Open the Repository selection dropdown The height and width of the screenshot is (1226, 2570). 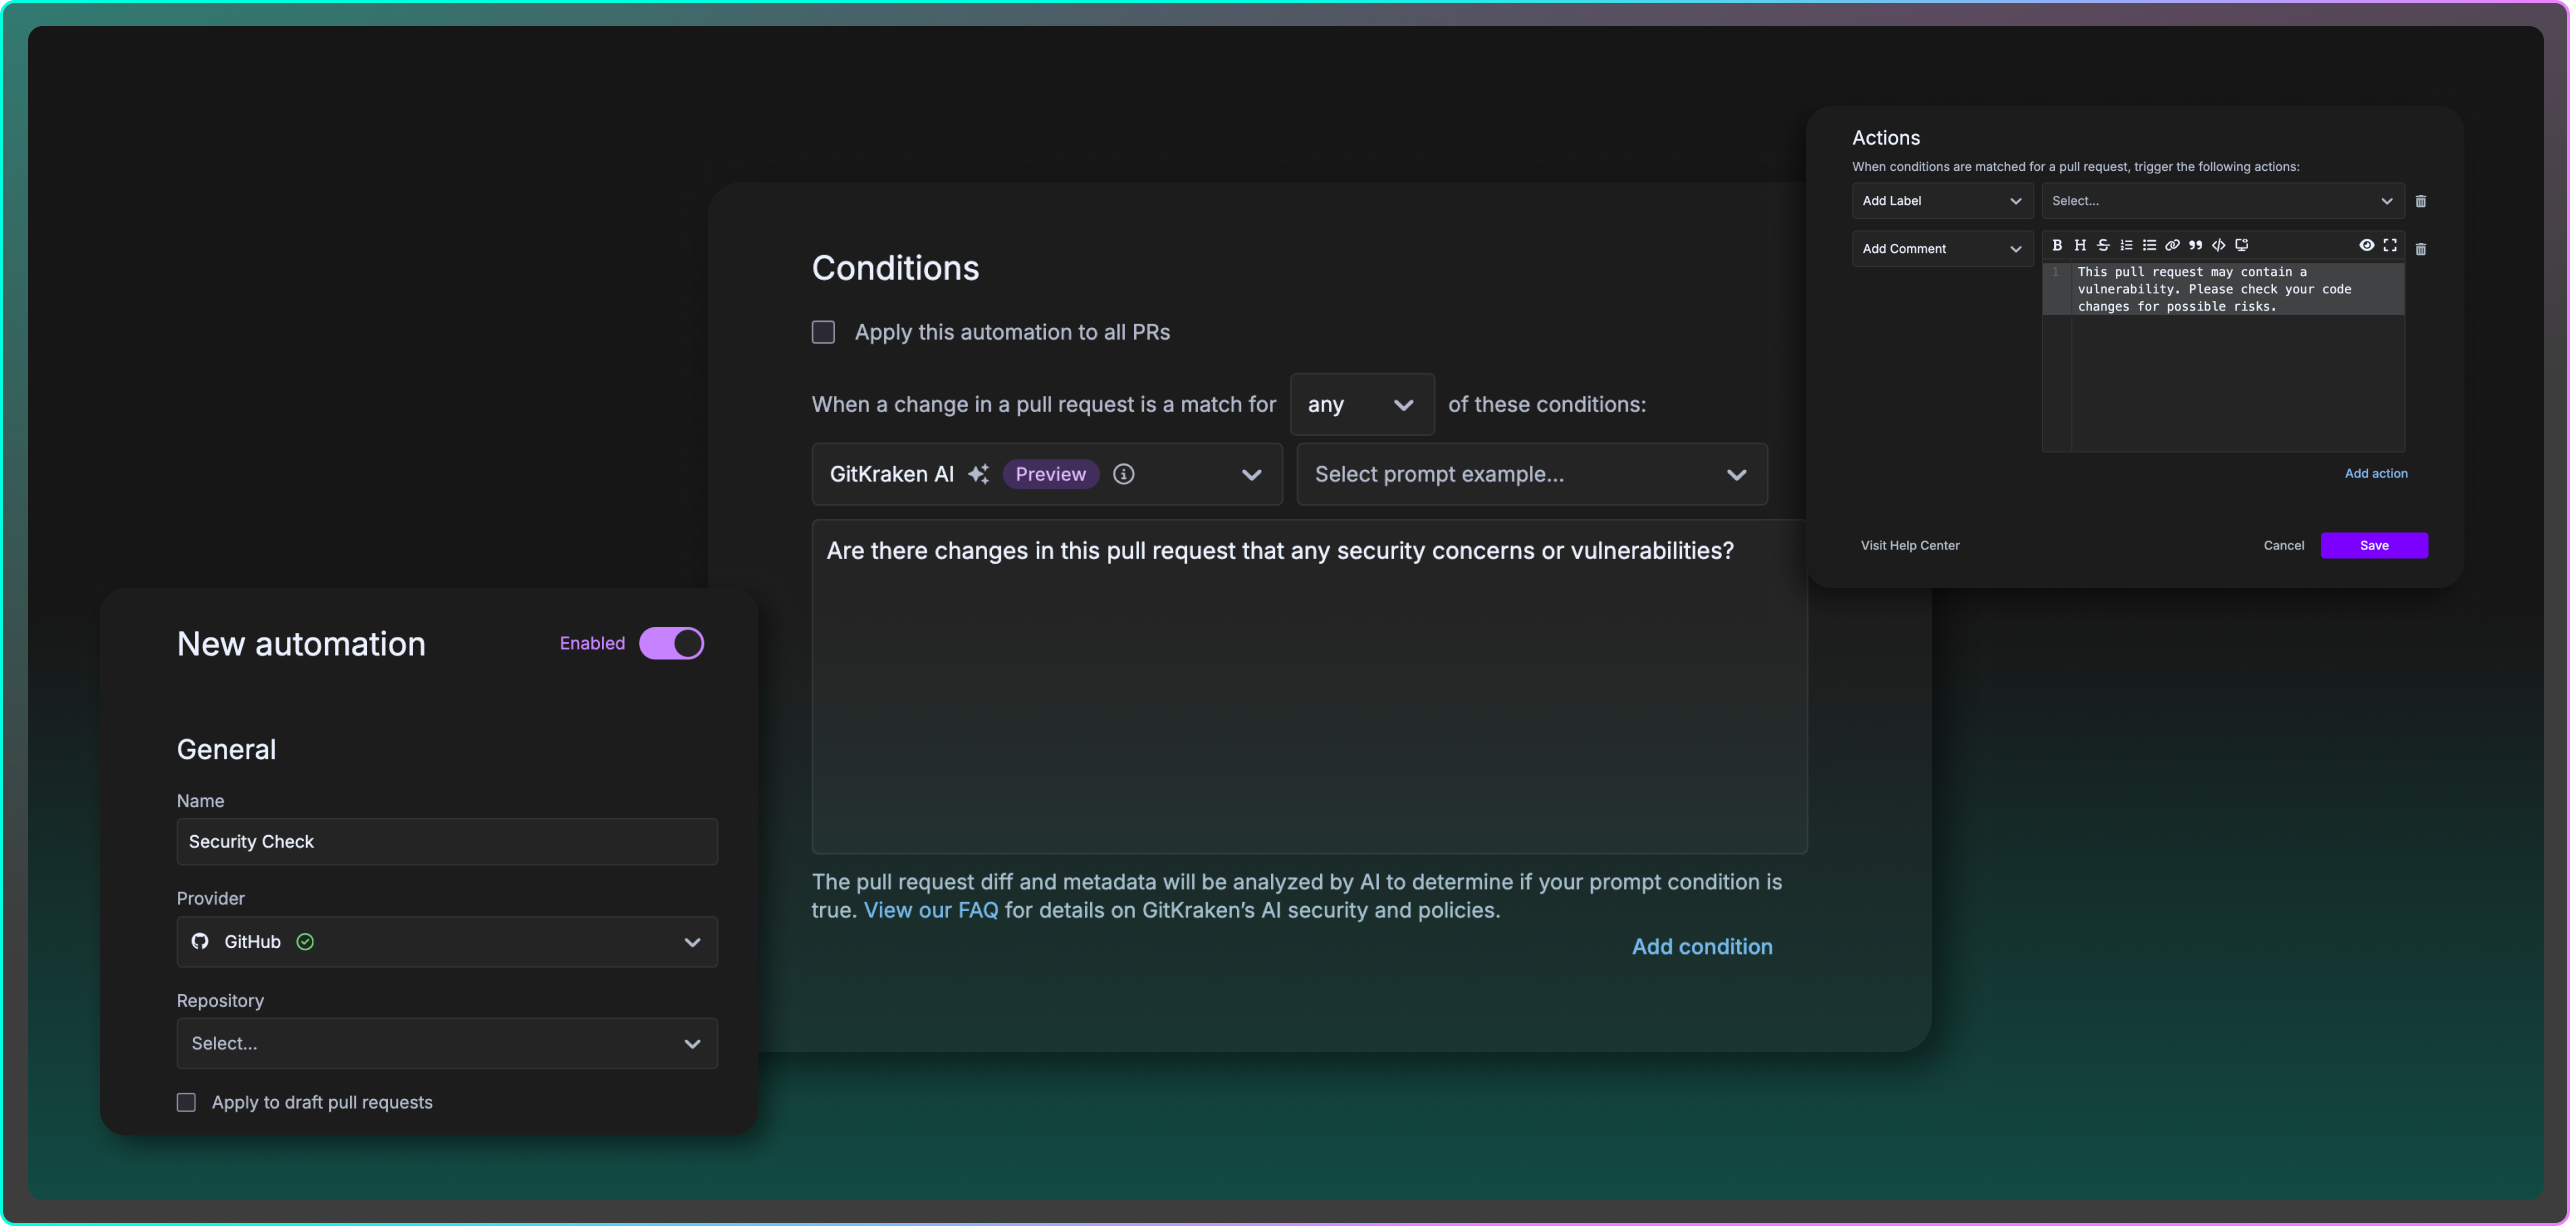[x=446, y=1043]
